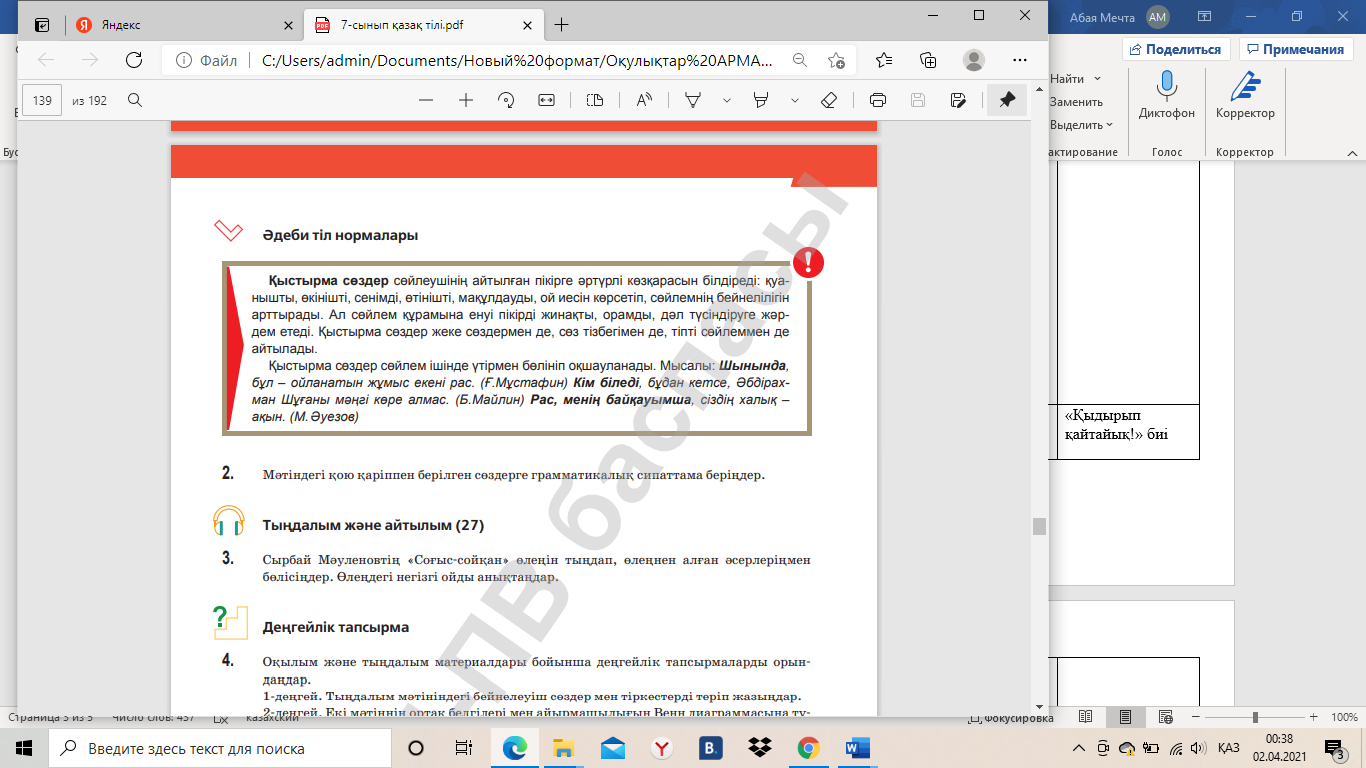Open the Windows Start menu

point(24,748)
